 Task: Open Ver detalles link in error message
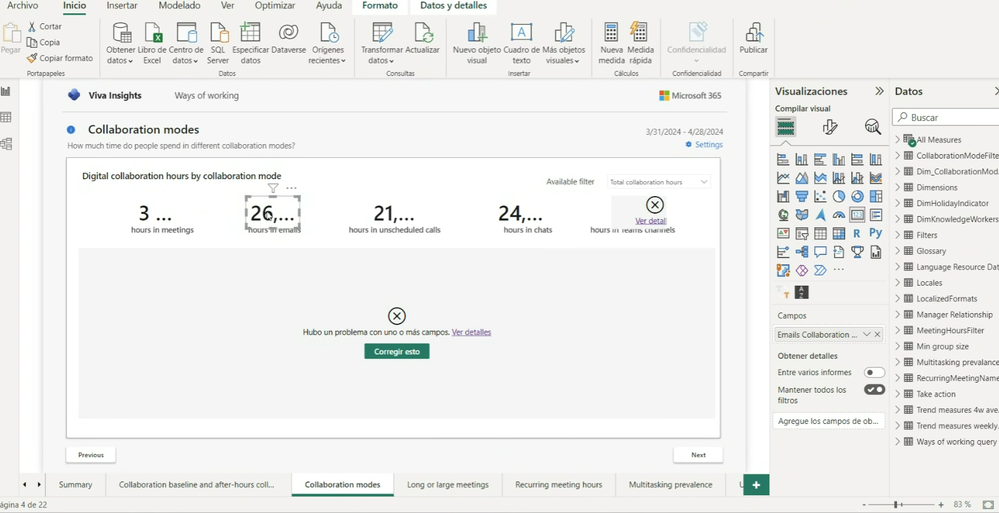click(x=471, y=332)
